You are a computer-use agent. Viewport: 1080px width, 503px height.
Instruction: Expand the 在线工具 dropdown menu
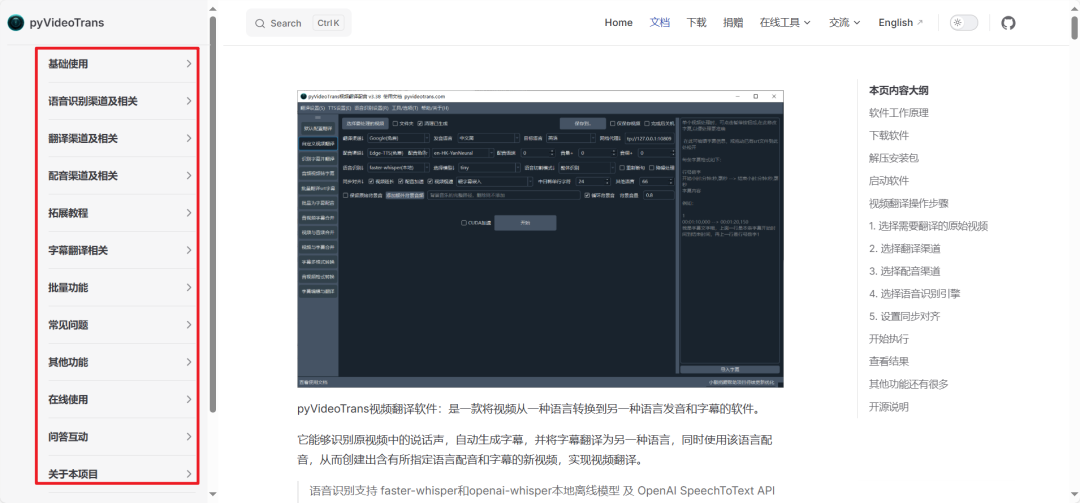(785, 23)
